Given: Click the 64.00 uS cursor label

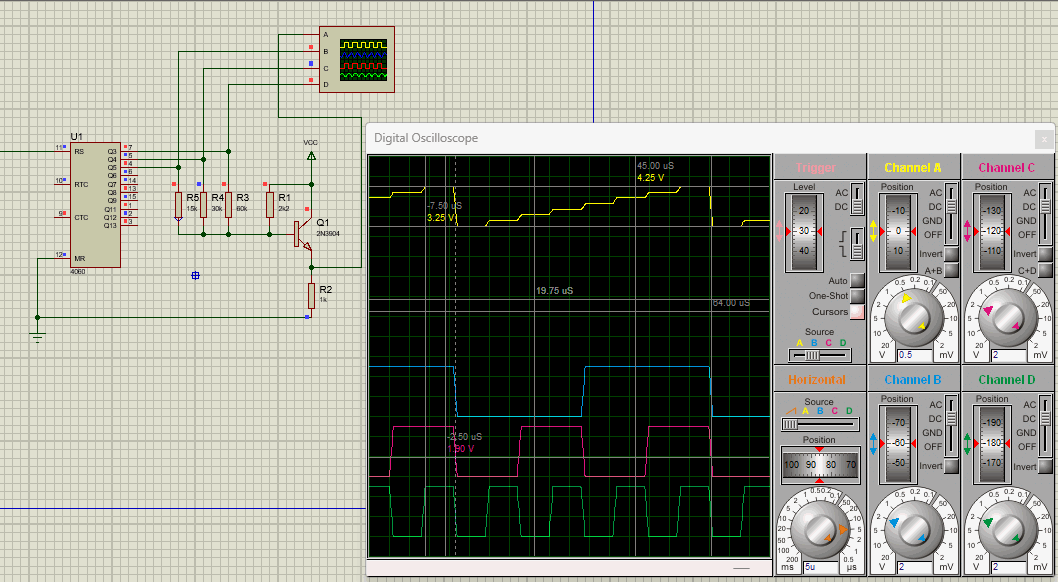Looking at the screenshot, I should pos(731,303).
